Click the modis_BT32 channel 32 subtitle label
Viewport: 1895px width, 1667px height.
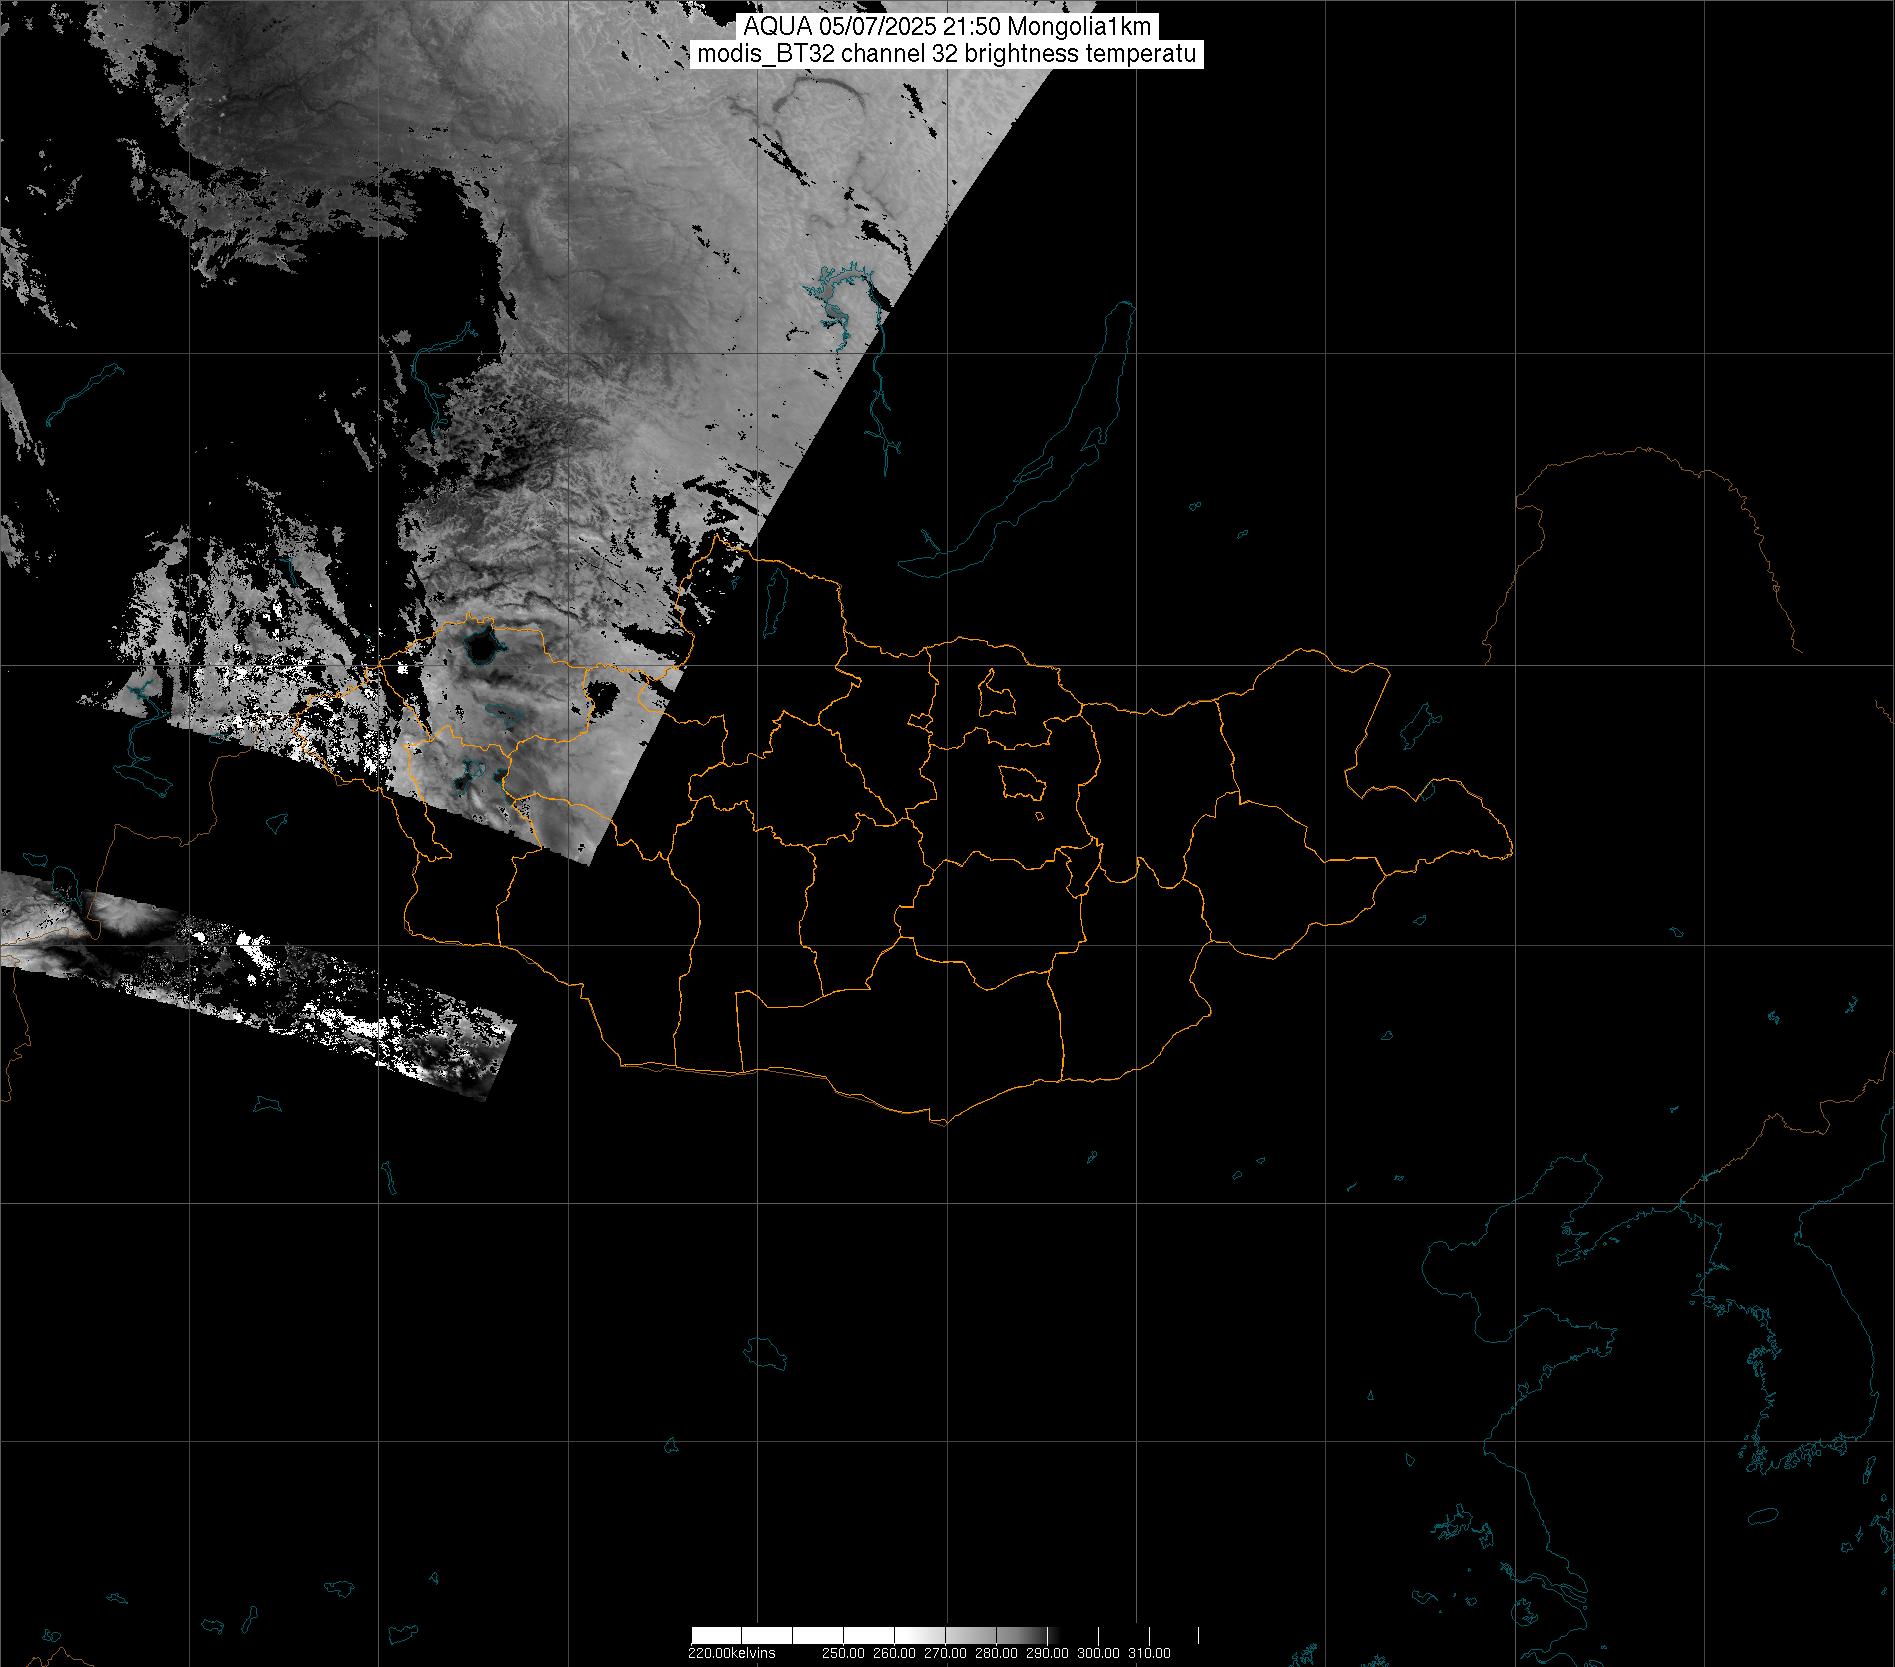tap(946, 54)
